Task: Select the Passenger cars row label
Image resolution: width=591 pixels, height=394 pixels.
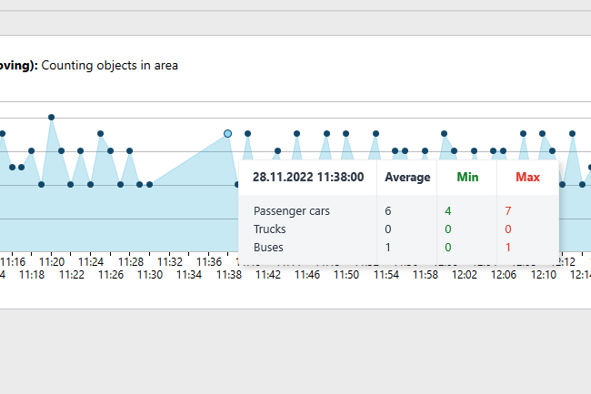Action: [291, 211]
